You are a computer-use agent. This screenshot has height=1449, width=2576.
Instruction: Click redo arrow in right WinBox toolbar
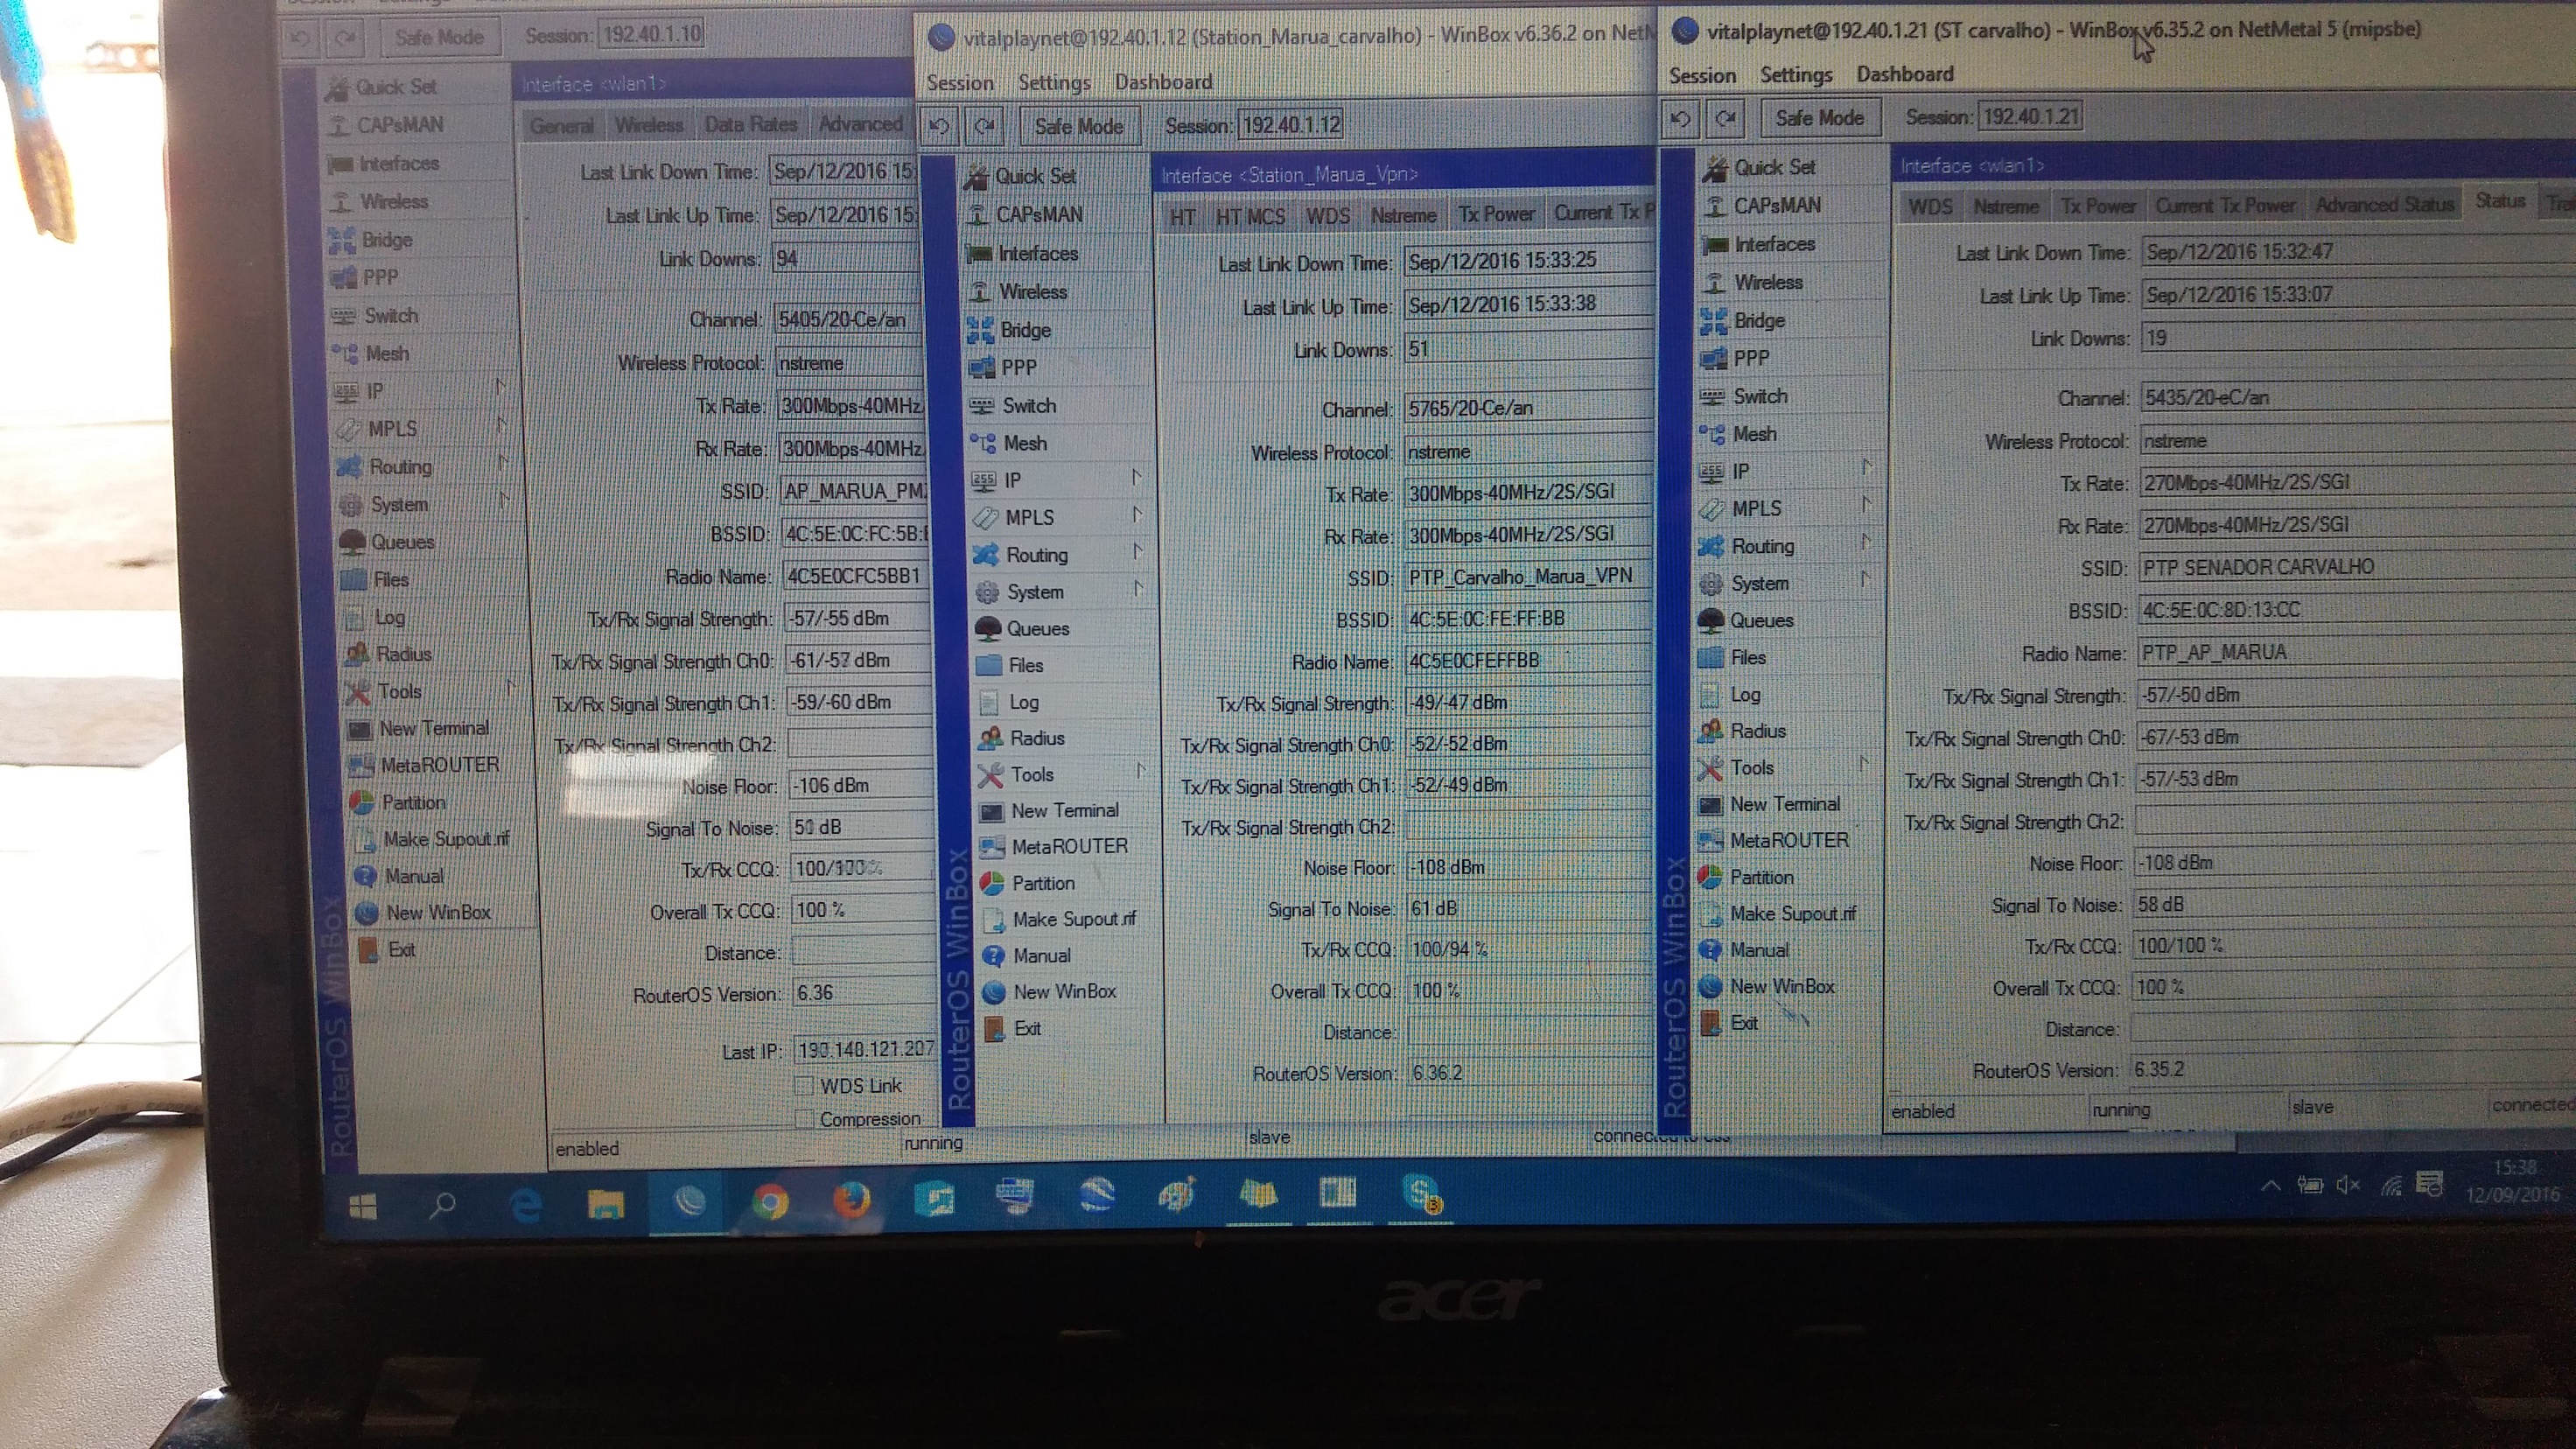[x=1726, y=118]
